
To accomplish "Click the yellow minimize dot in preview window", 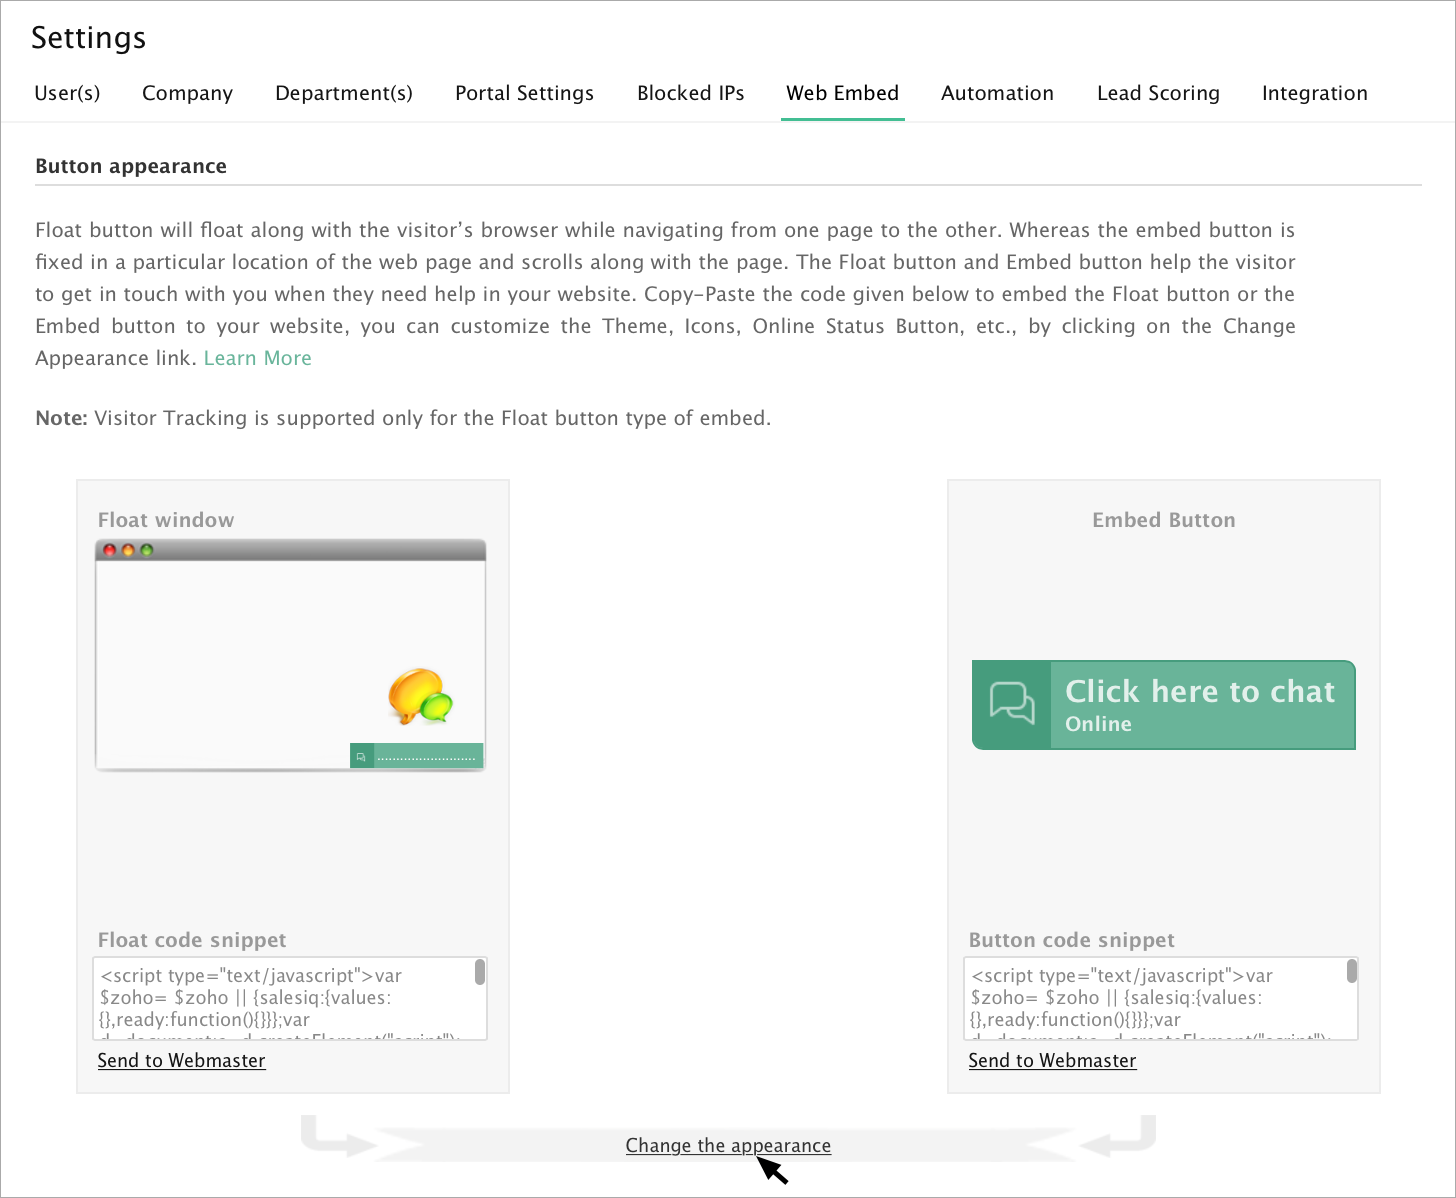I will click(128, 550).
